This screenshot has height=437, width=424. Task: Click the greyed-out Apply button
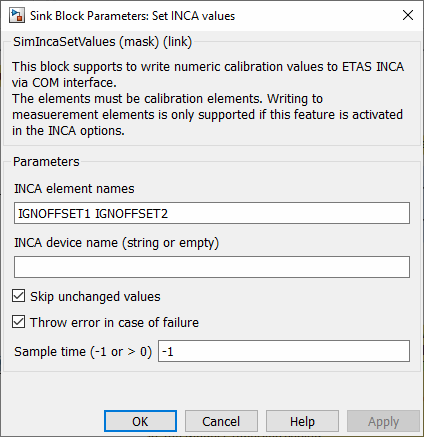click(383, 421)
